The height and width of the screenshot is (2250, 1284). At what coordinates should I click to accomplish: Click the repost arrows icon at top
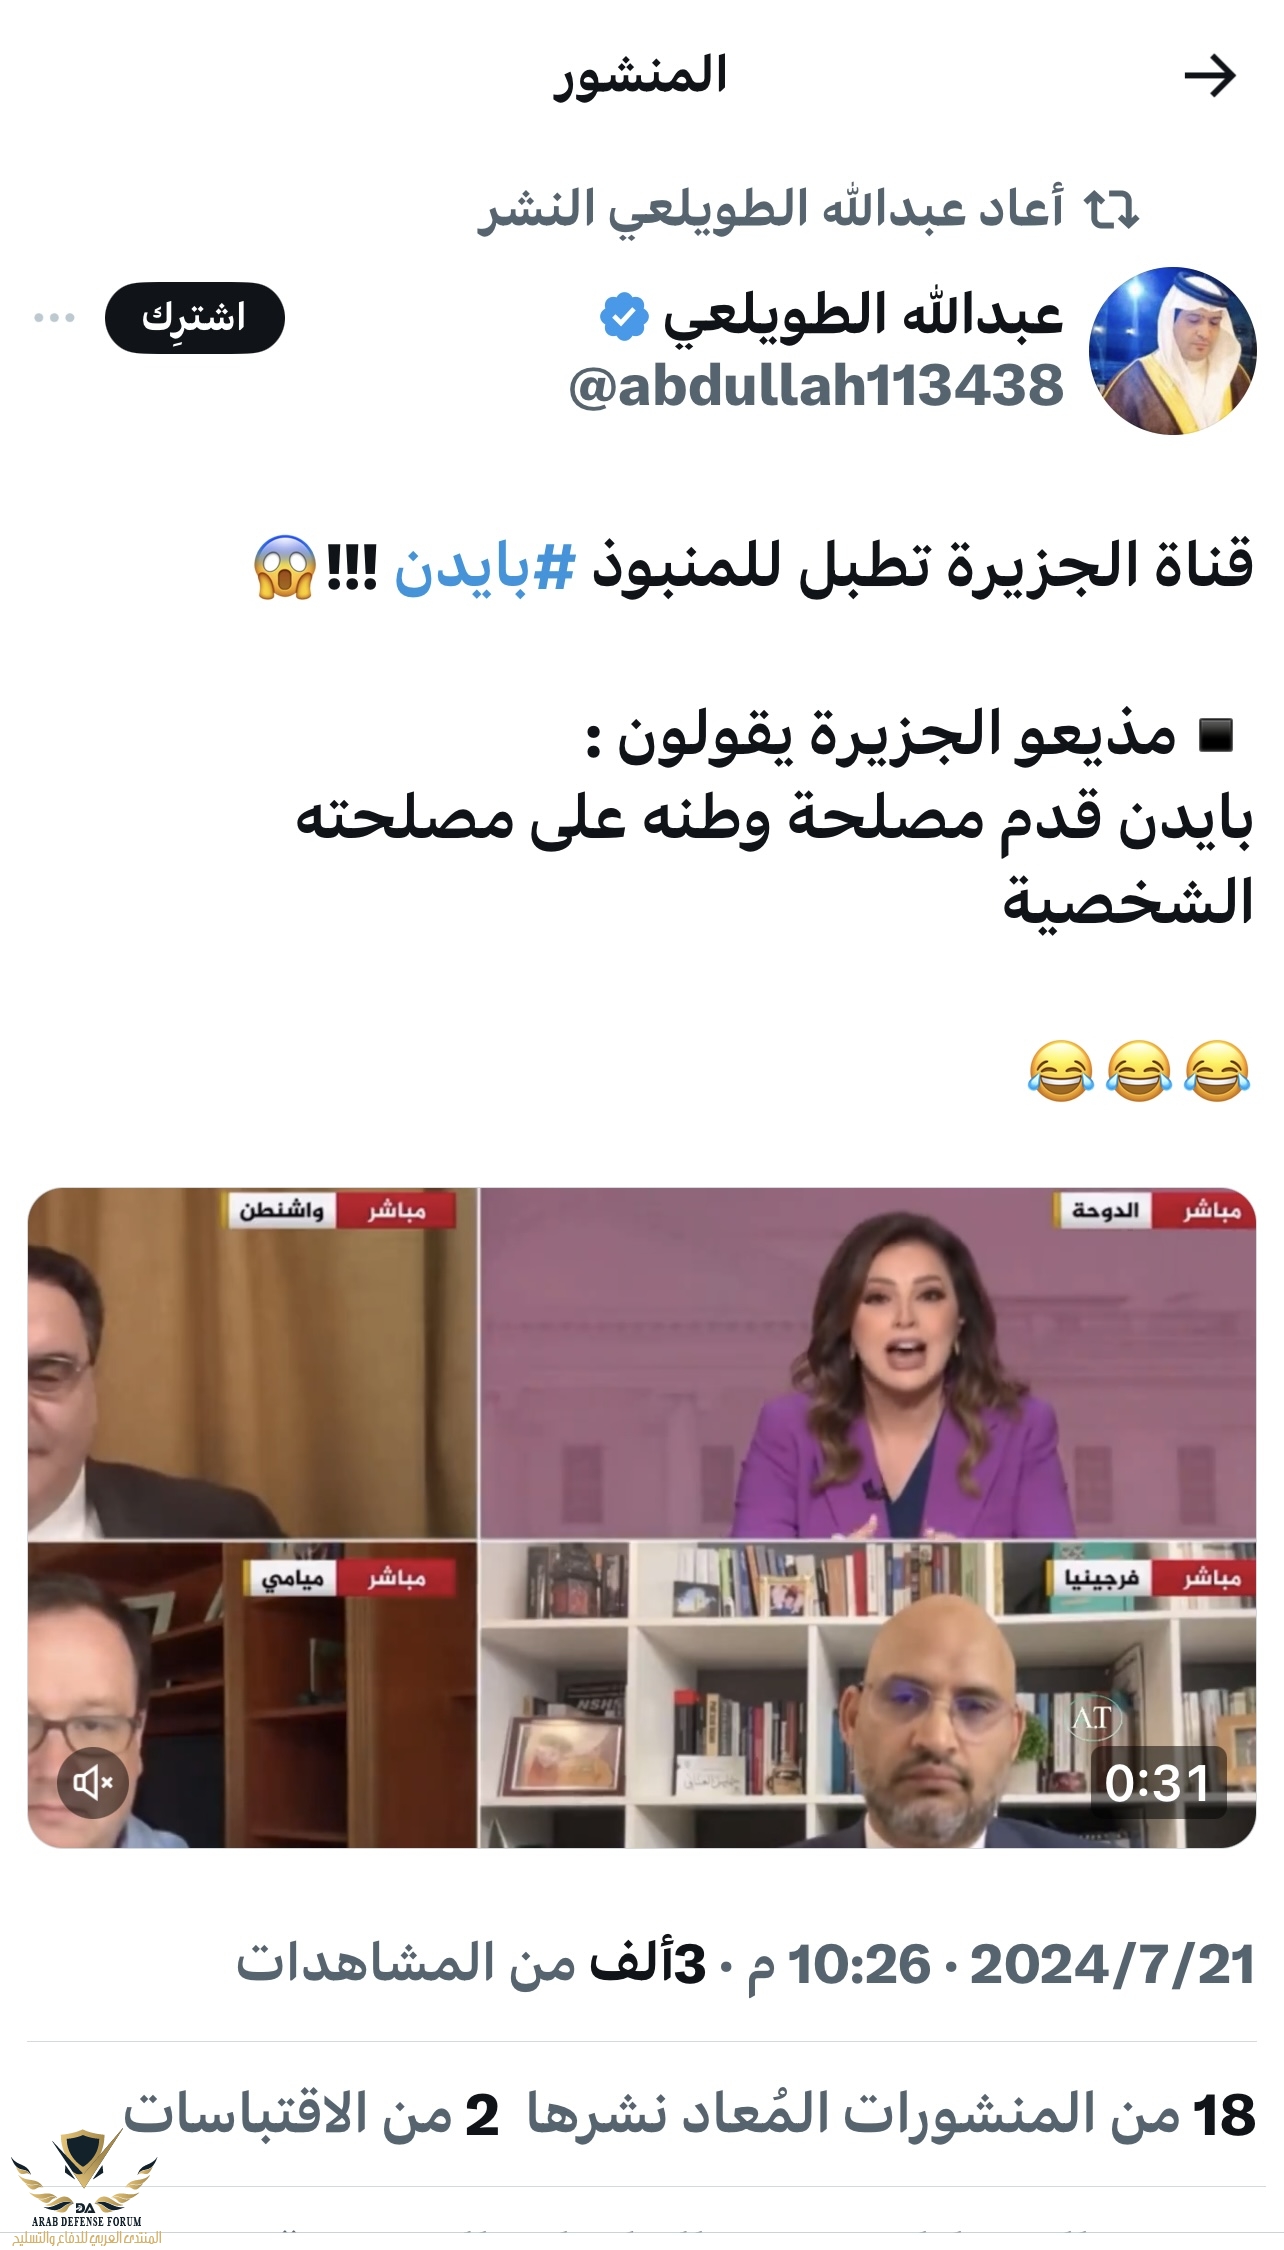1112,209
